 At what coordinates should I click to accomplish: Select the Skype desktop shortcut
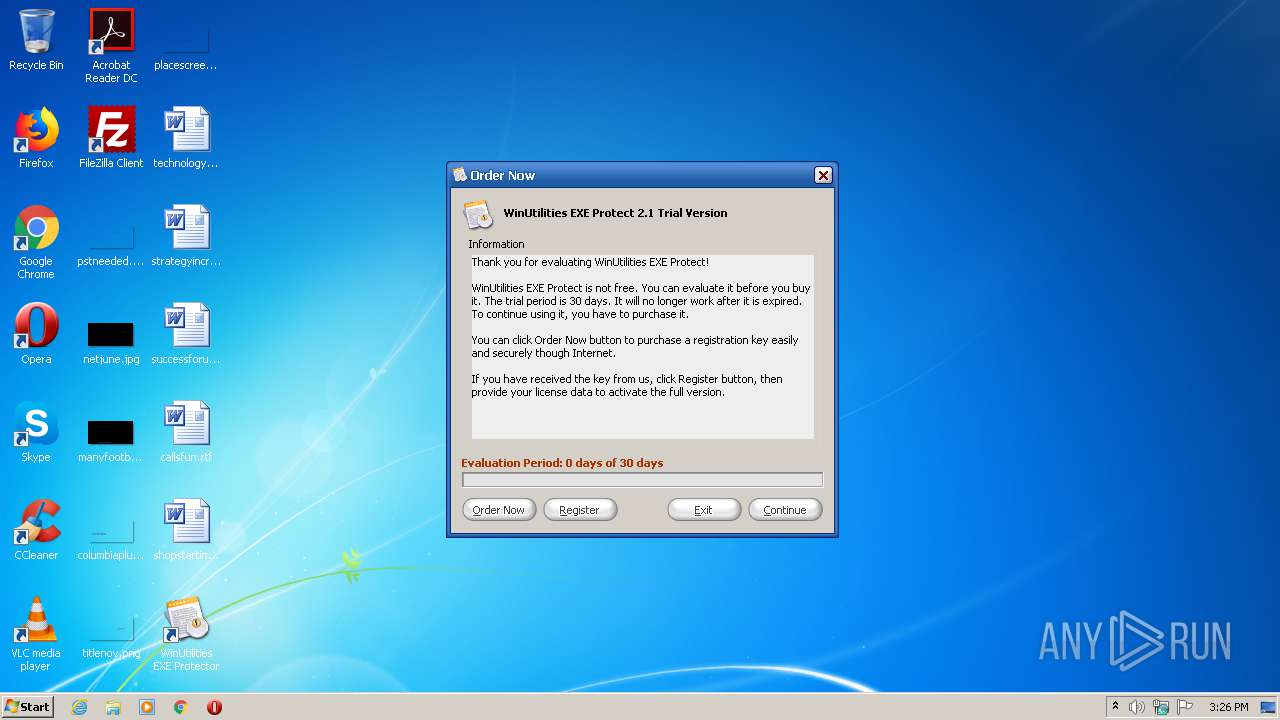pos(36,432)
